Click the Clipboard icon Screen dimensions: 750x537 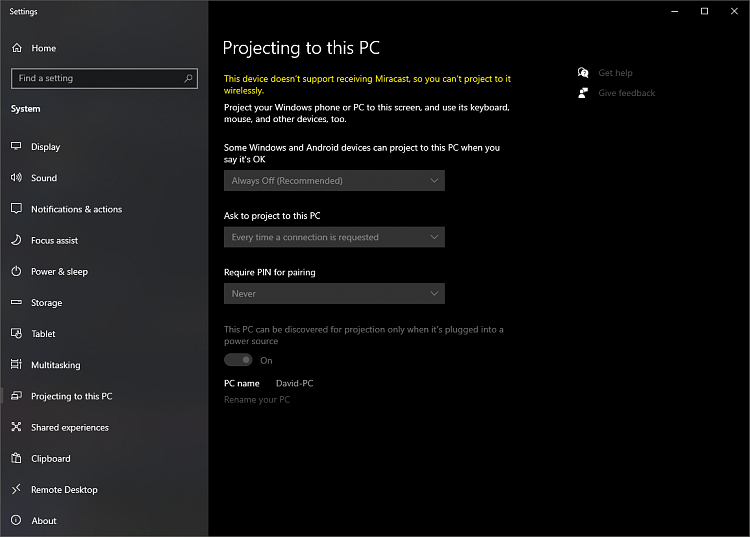pos(16,458)
